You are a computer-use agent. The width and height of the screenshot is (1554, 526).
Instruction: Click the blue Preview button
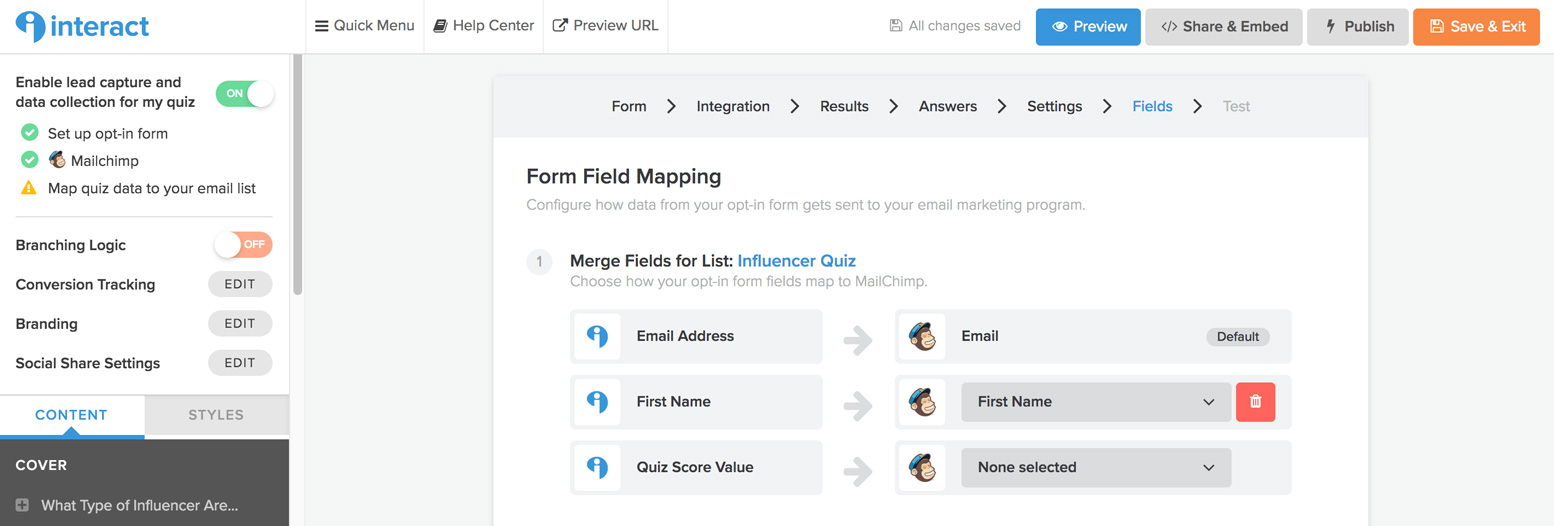(x=1088, y=27)
